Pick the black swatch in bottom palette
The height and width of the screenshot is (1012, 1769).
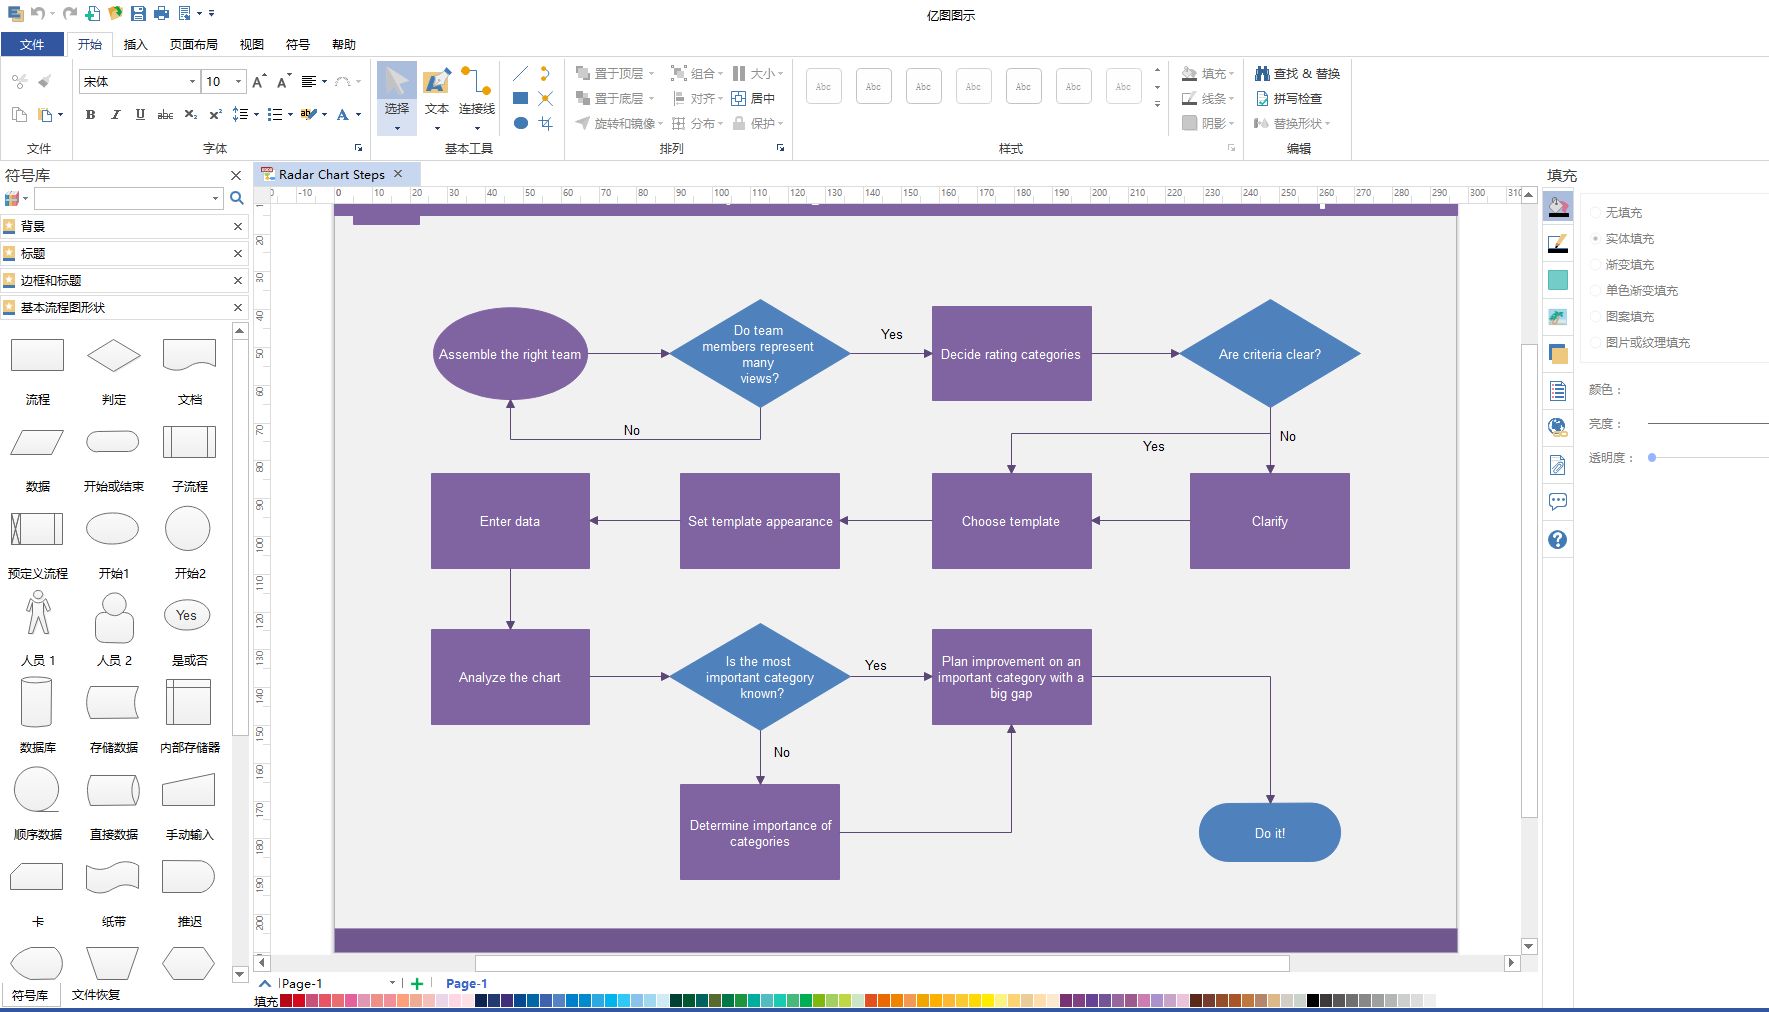point(1313,1001)
